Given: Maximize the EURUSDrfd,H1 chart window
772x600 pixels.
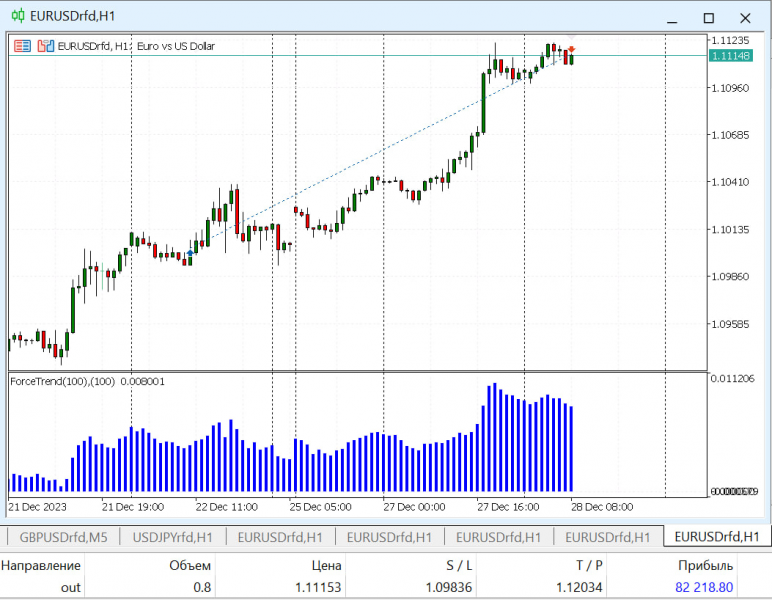Looking at the screenshot, I should click(x=708, y=18).
